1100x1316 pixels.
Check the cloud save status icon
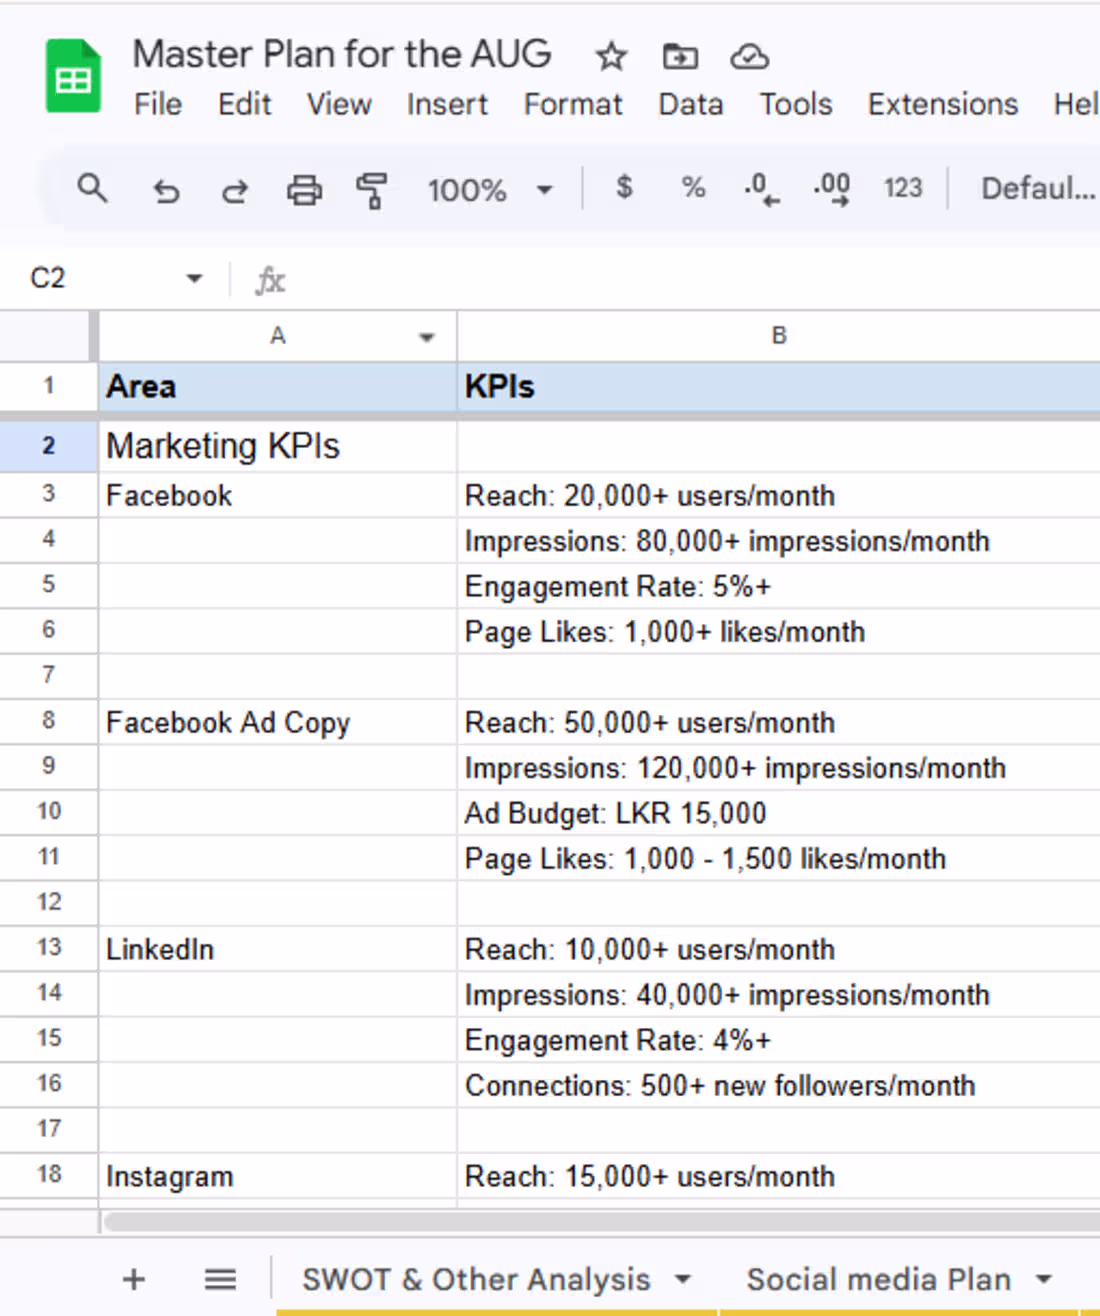[749, 57]
